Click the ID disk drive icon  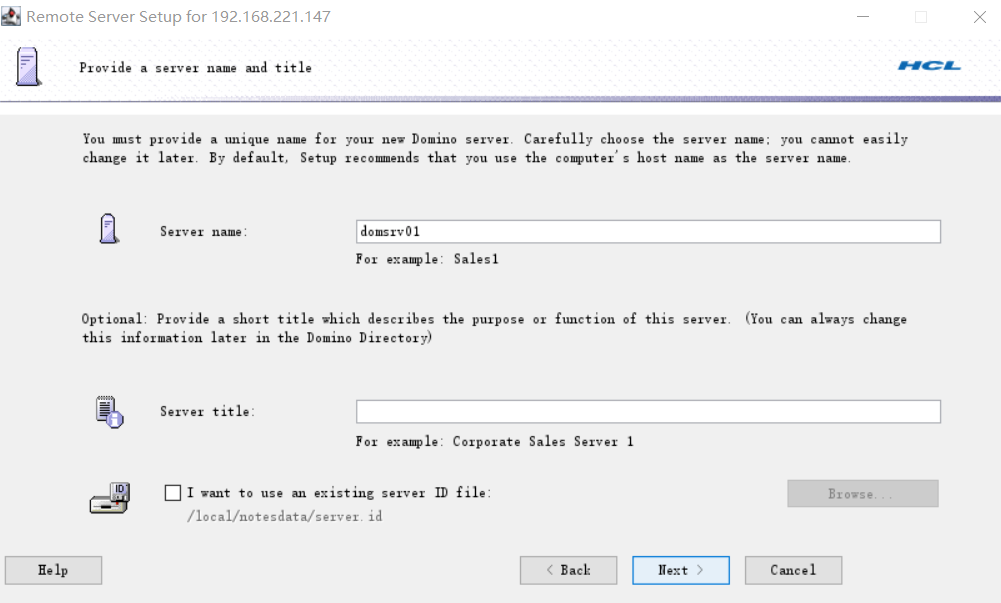pyautogui.click(x=110, y=498)
